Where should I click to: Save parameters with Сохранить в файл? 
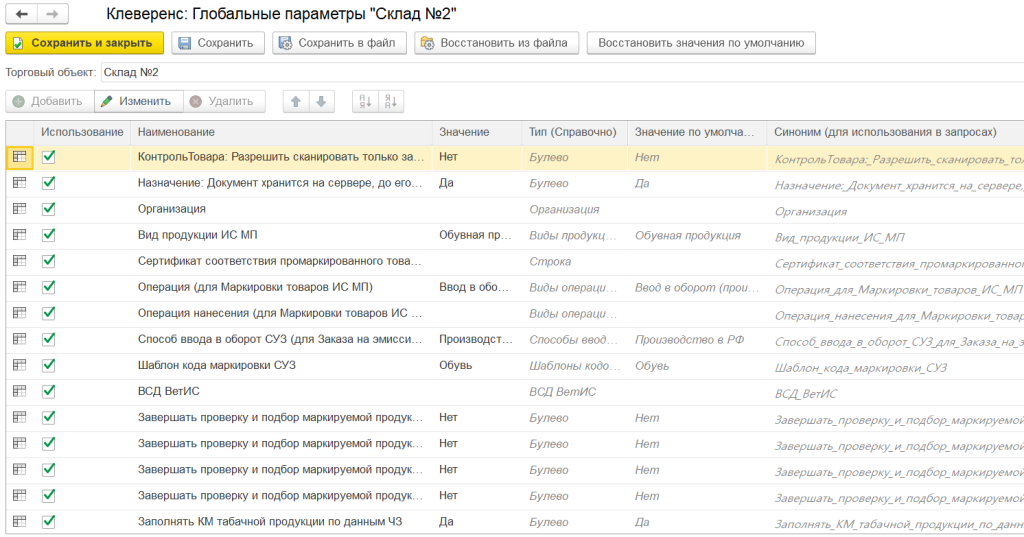tap(340, 43)
